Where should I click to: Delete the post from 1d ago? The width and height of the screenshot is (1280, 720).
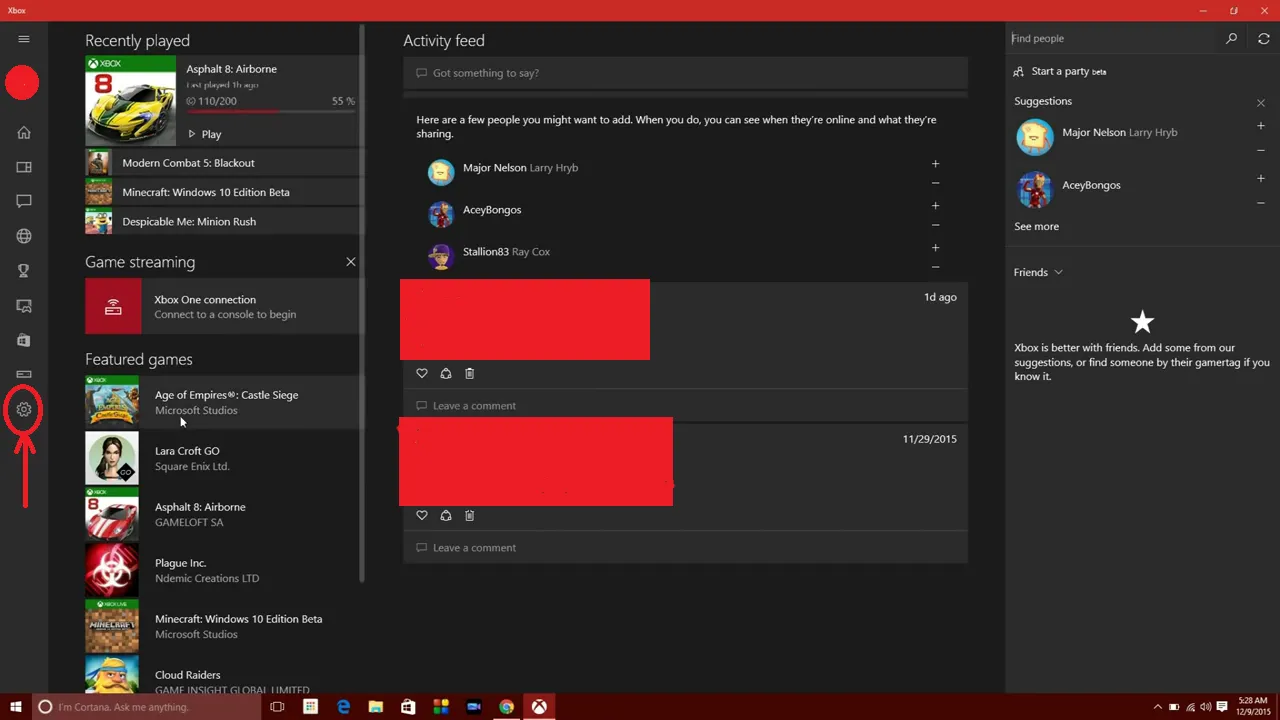(470, 373)
